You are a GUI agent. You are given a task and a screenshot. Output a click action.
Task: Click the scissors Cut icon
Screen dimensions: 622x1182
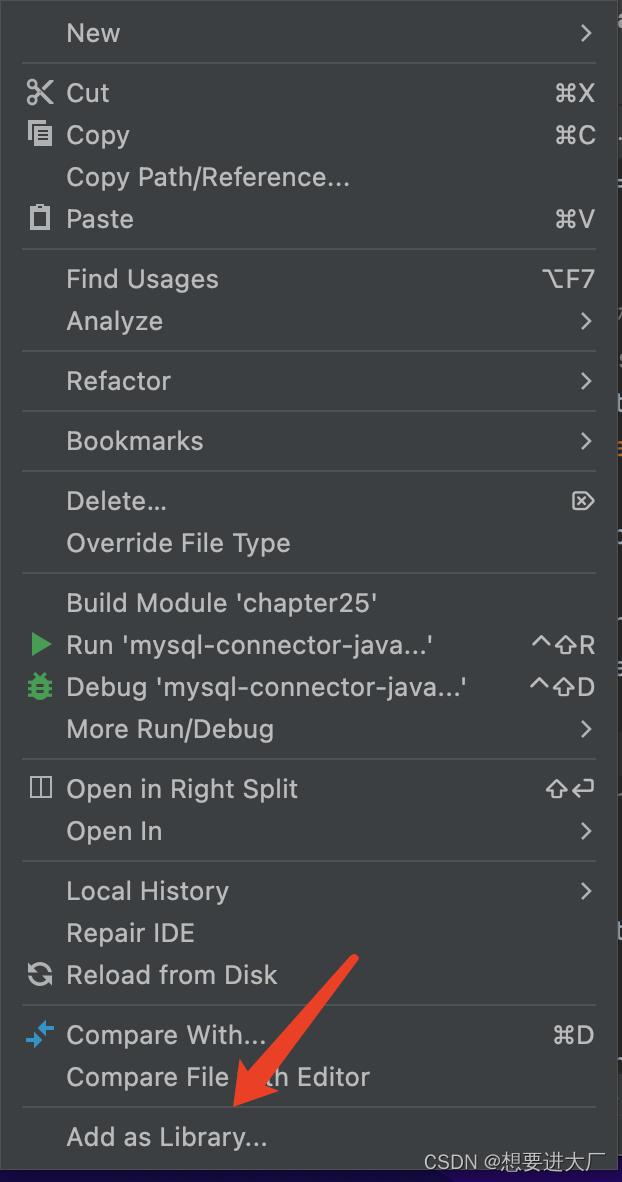(x=40, y=93)
